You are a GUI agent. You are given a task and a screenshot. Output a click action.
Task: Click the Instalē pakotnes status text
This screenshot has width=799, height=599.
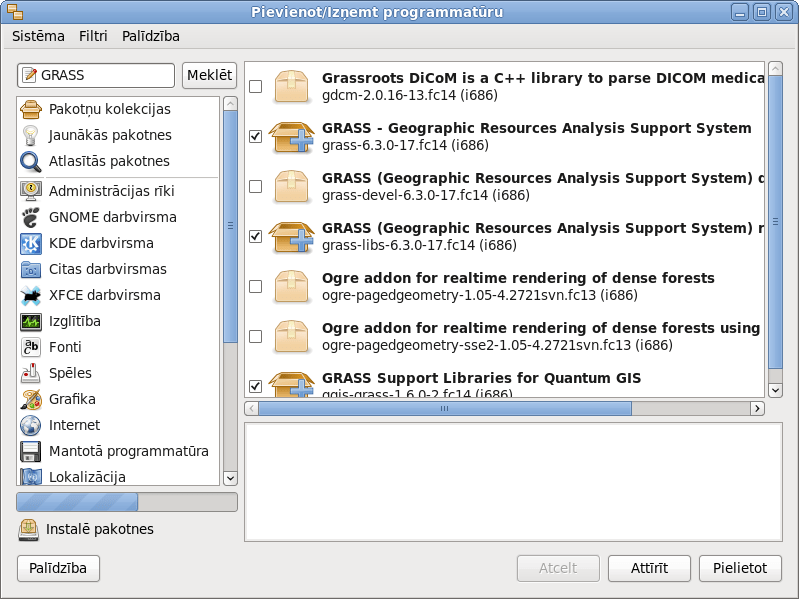tap(99, 529)
